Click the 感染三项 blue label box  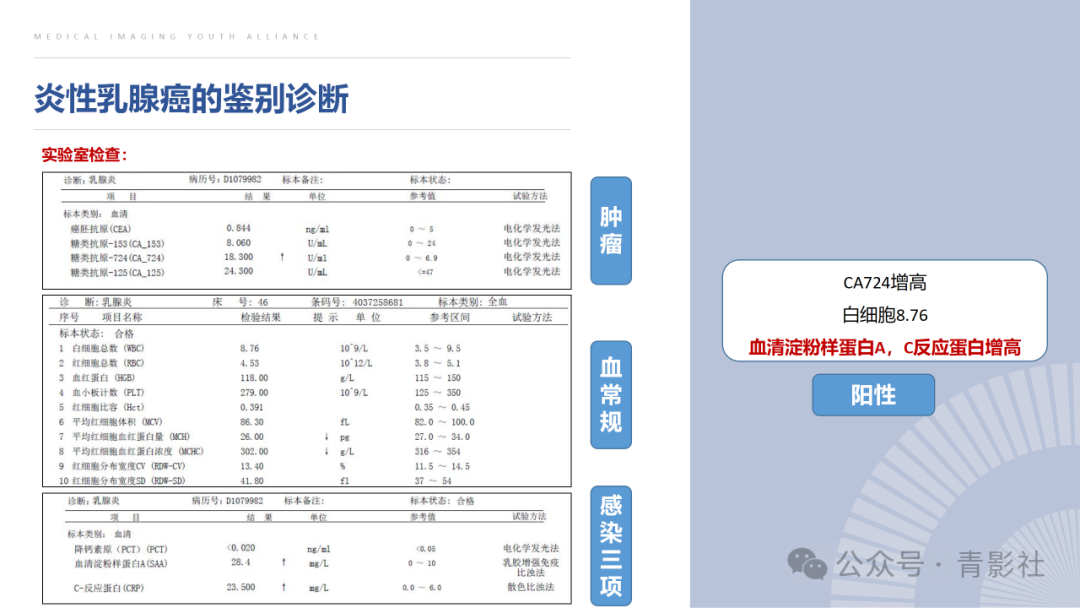611,545
